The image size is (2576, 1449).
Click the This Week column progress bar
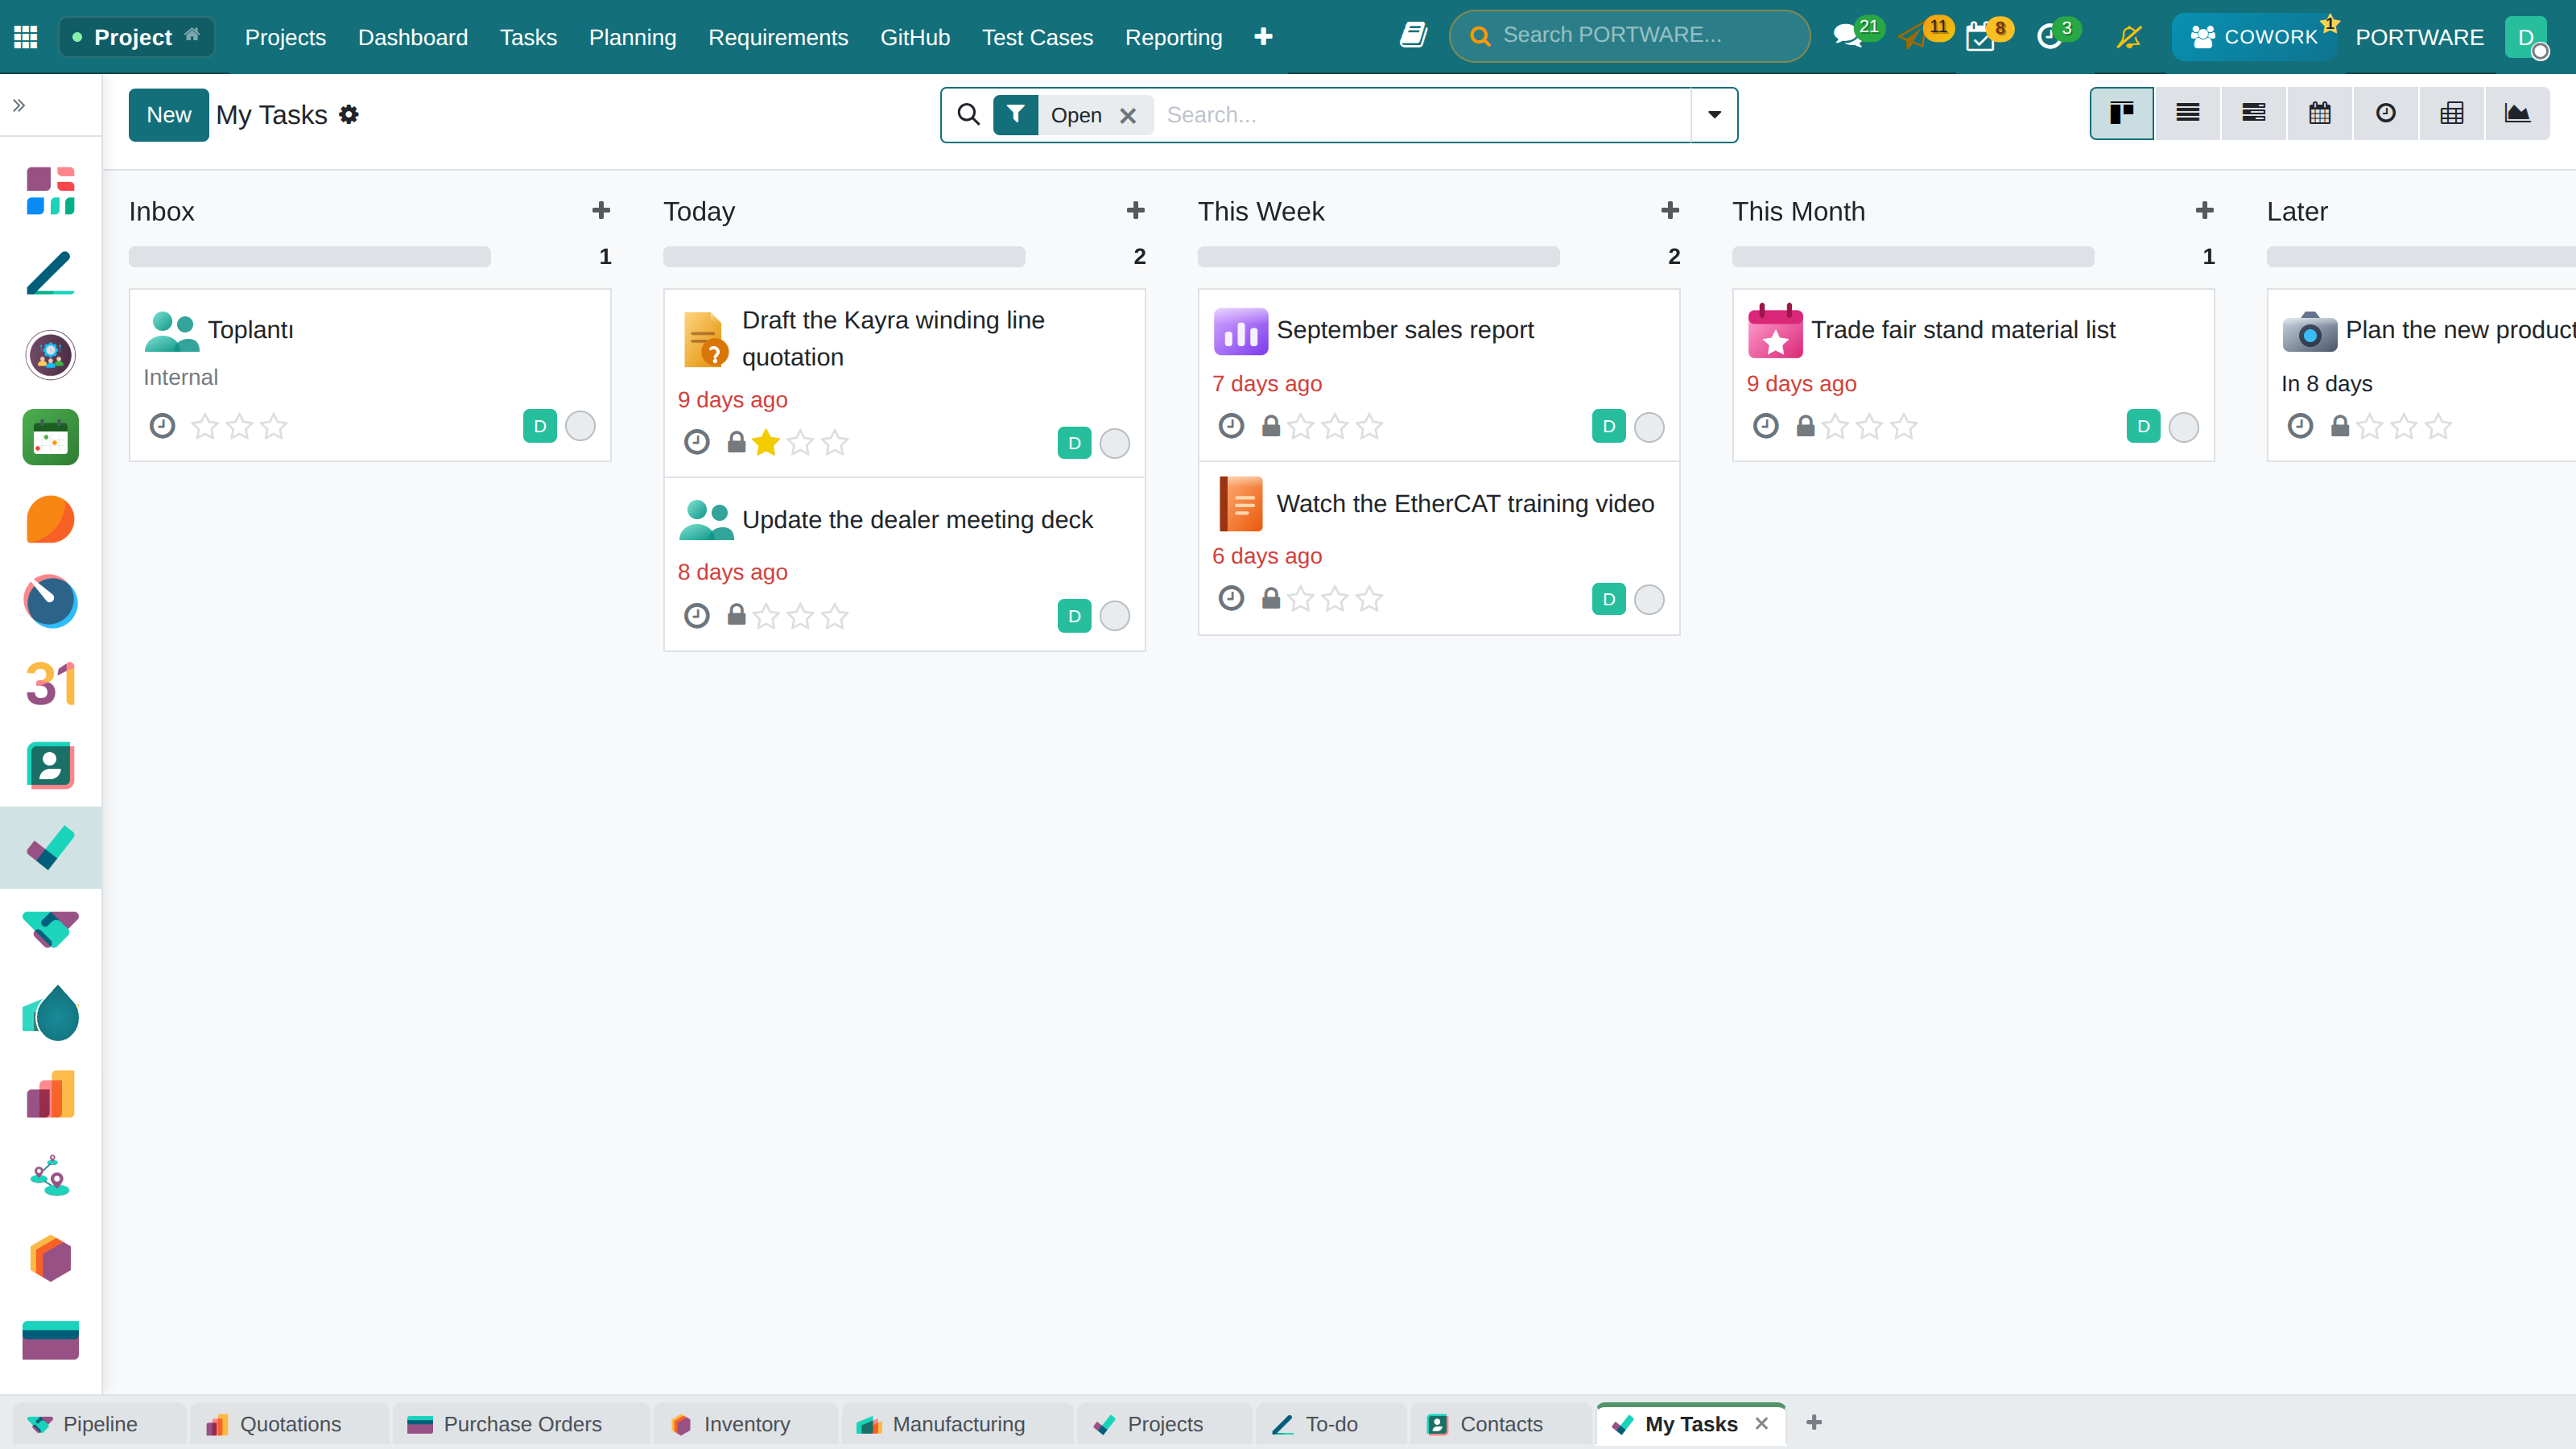pyautogui.click(x=1379, y=257)
